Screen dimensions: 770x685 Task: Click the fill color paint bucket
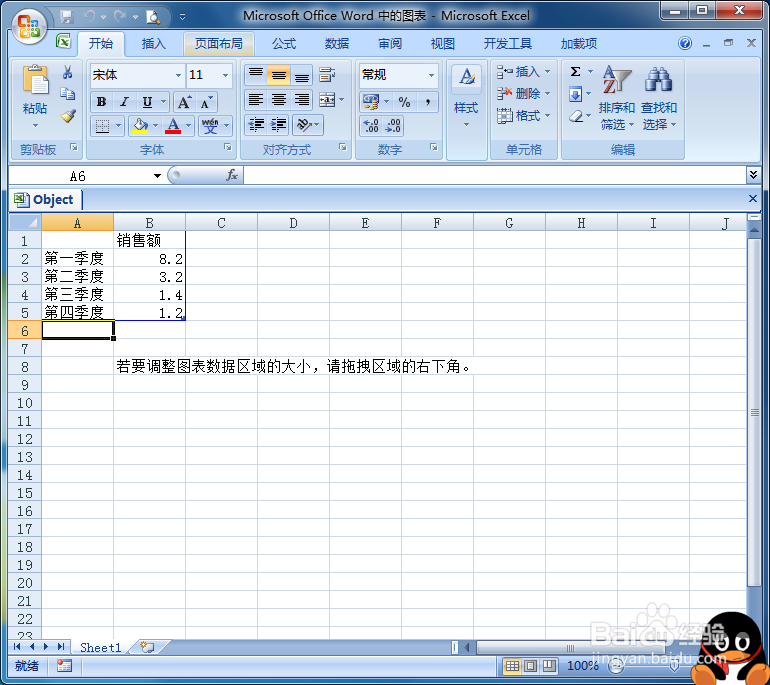pyautogui.click(x=140, y=126)
